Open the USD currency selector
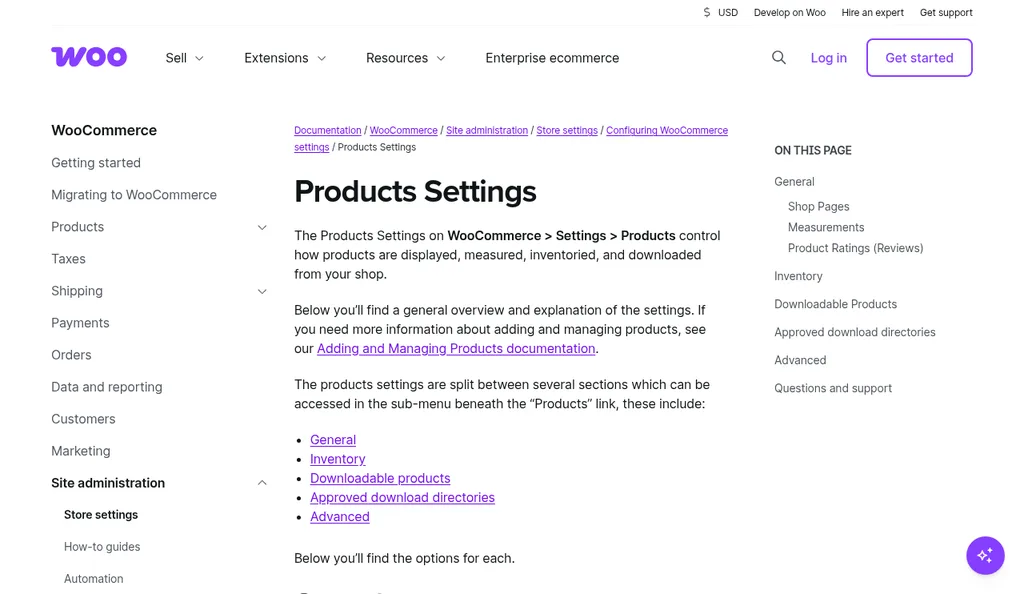This screenshot has width=1024, height=594. tap(720, 12)
